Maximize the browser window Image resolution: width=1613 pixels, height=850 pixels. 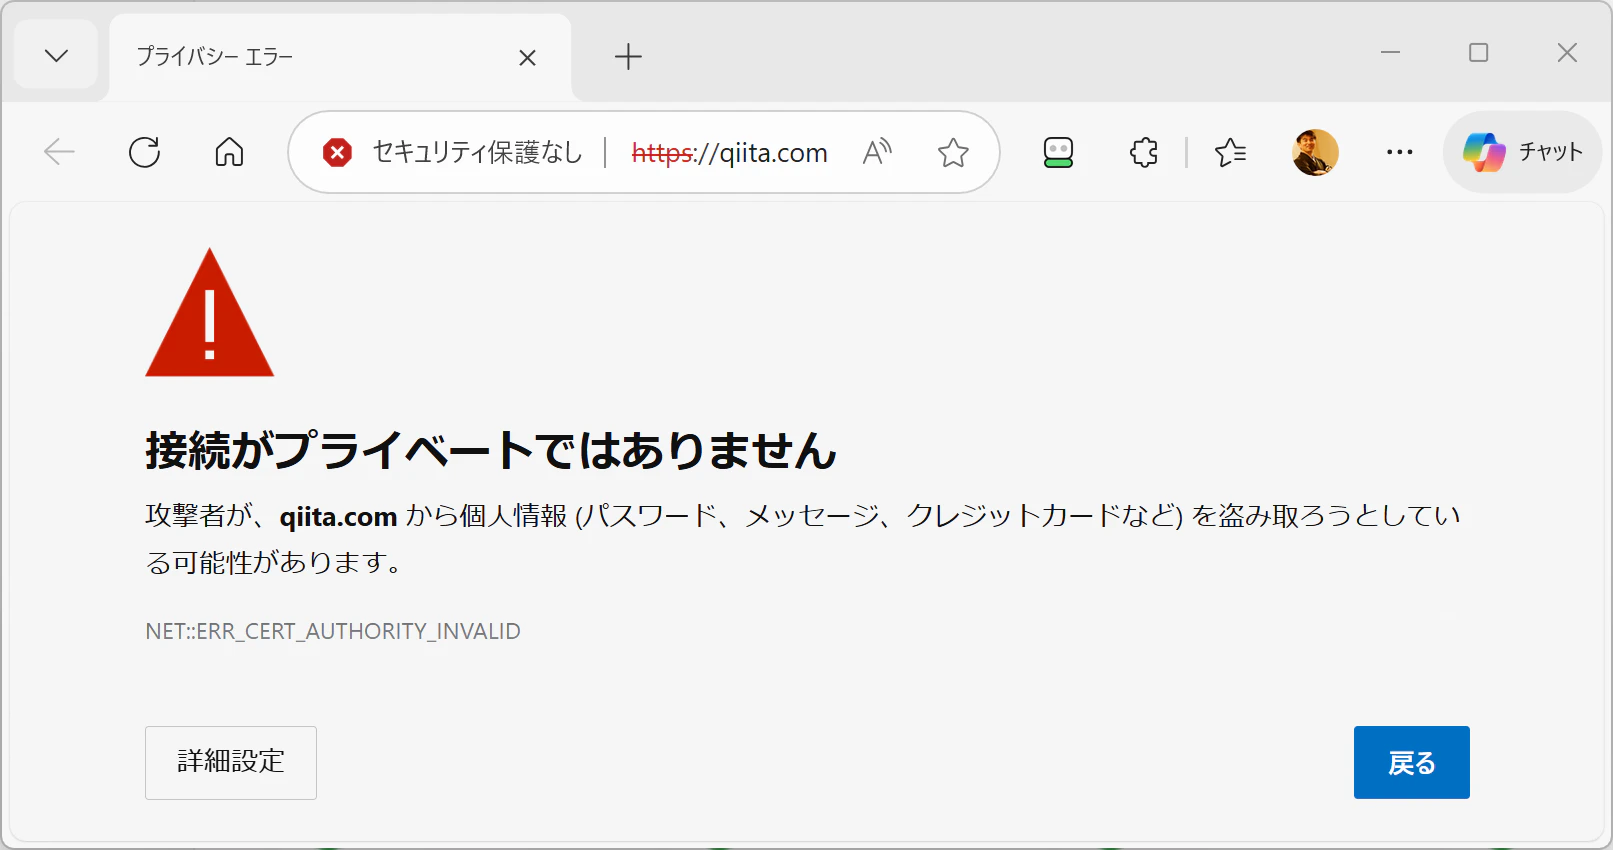(x=1479, y=53)
